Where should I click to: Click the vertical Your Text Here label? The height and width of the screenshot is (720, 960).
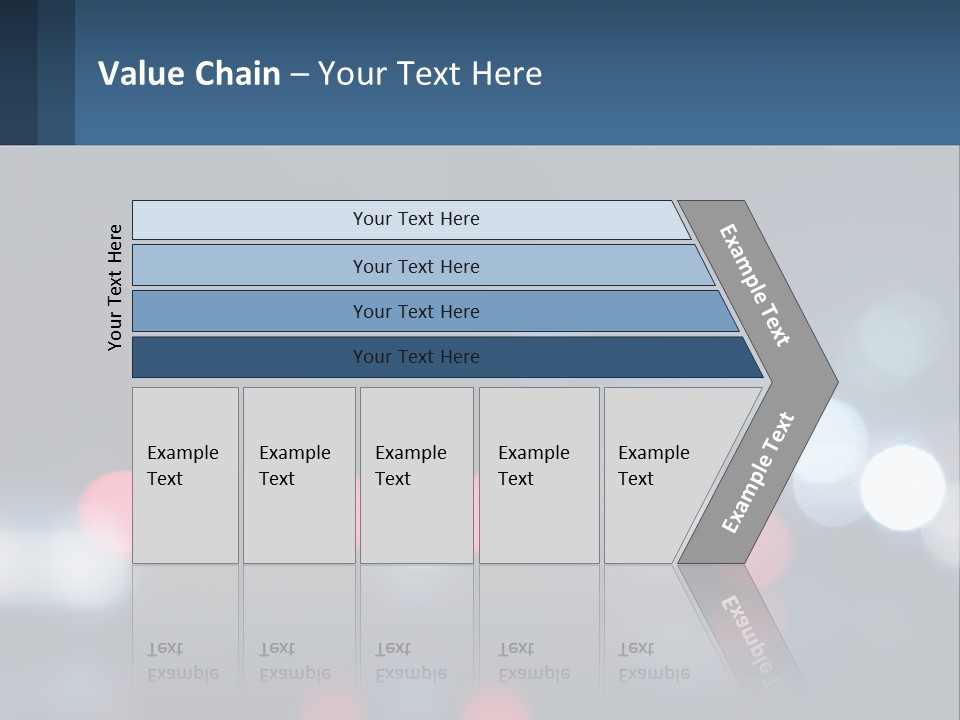pos(114,288)
